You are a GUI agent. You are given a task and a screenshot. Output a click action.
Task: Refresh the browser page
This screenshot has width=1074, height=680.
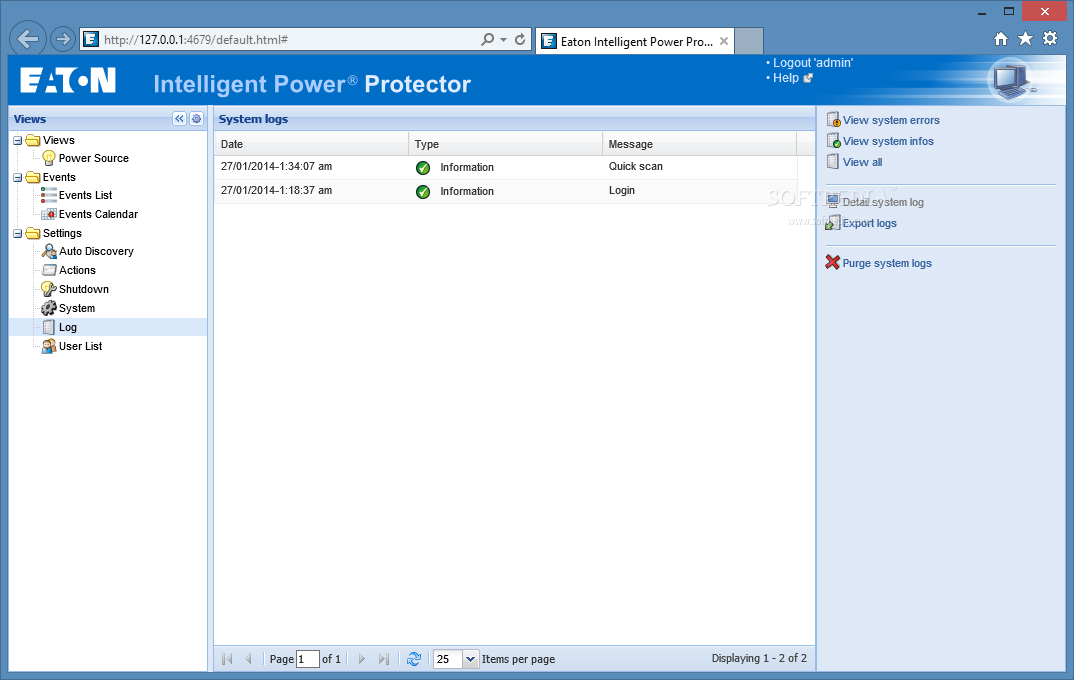[520, 40]
